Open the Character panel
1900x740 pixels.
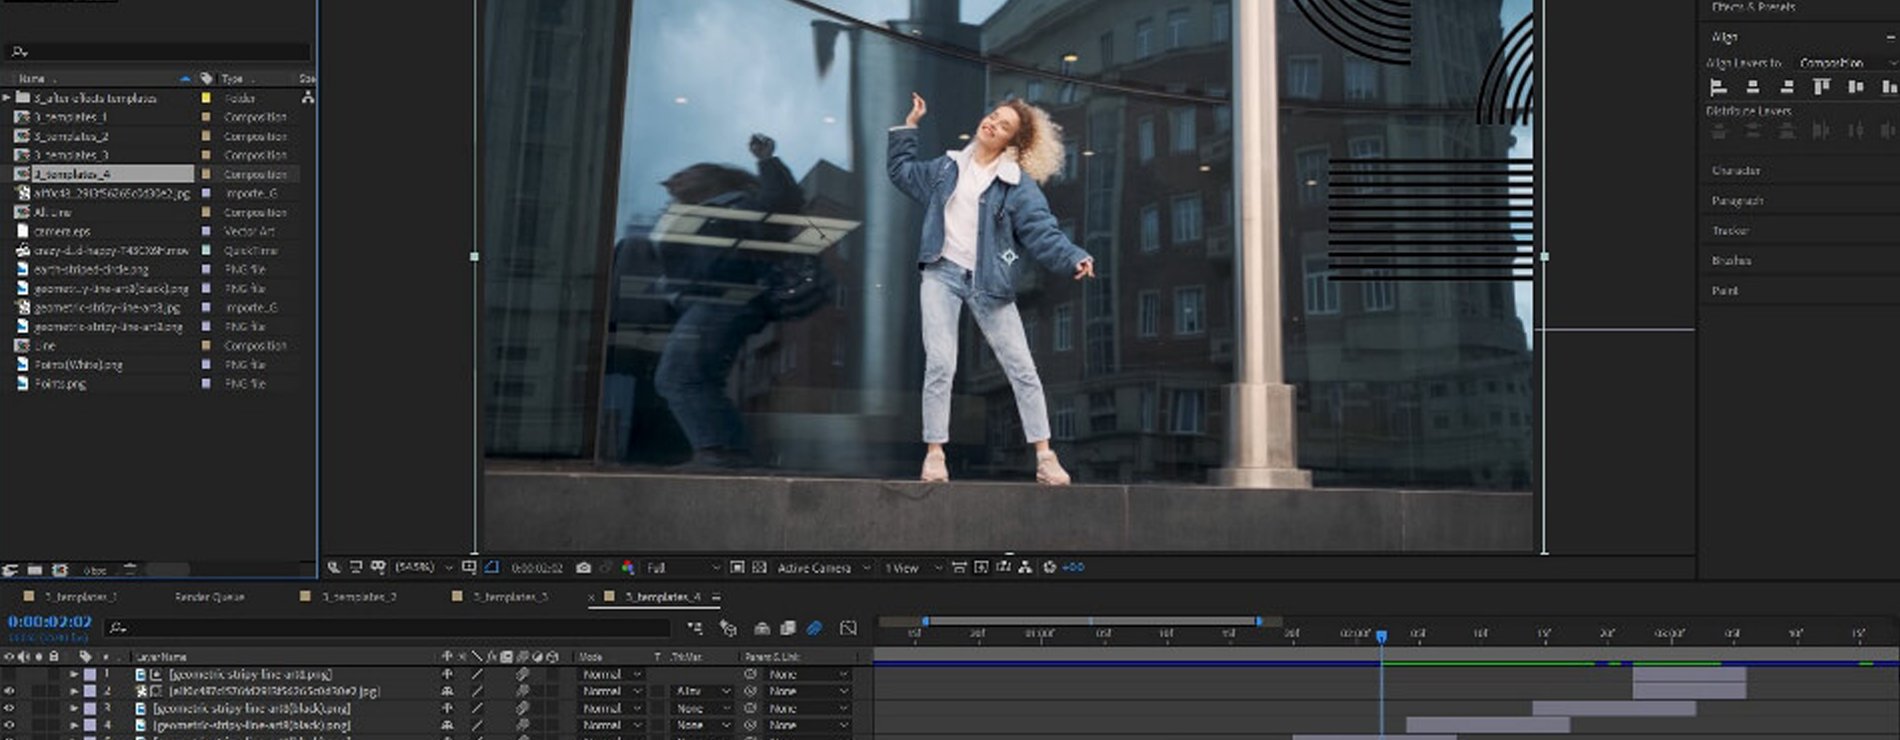pos(1736,171)
